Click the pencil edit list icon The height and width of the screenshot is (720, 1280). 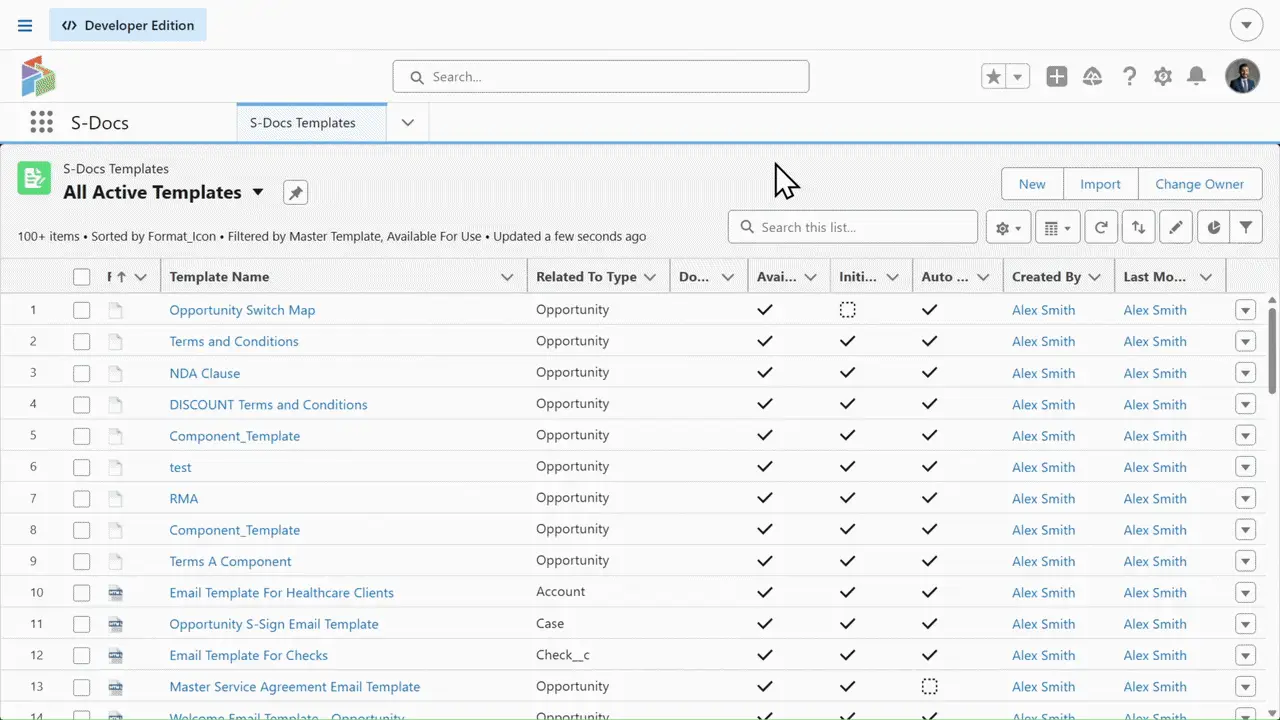pyautogui.click(x=1176, y=228)
